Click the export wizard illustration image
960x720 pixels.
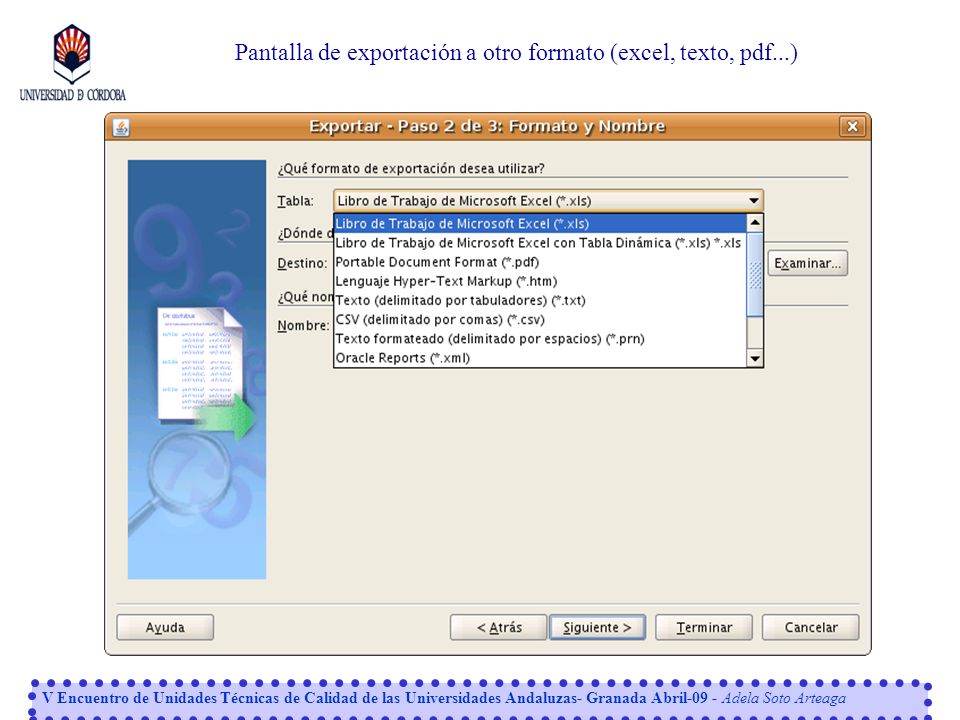pos(197,370)
